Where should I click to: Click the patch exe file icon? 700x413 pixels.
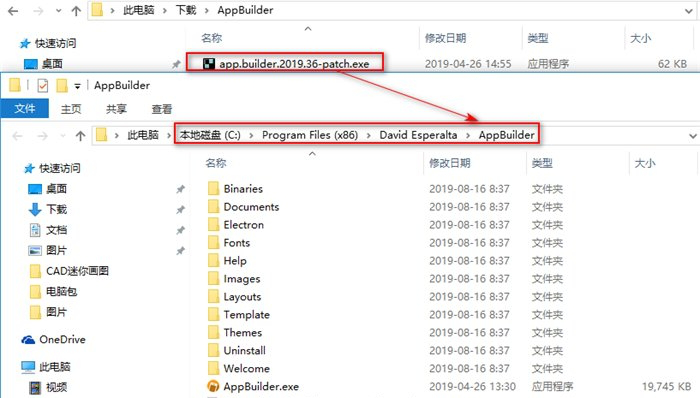tap(208, 64)
